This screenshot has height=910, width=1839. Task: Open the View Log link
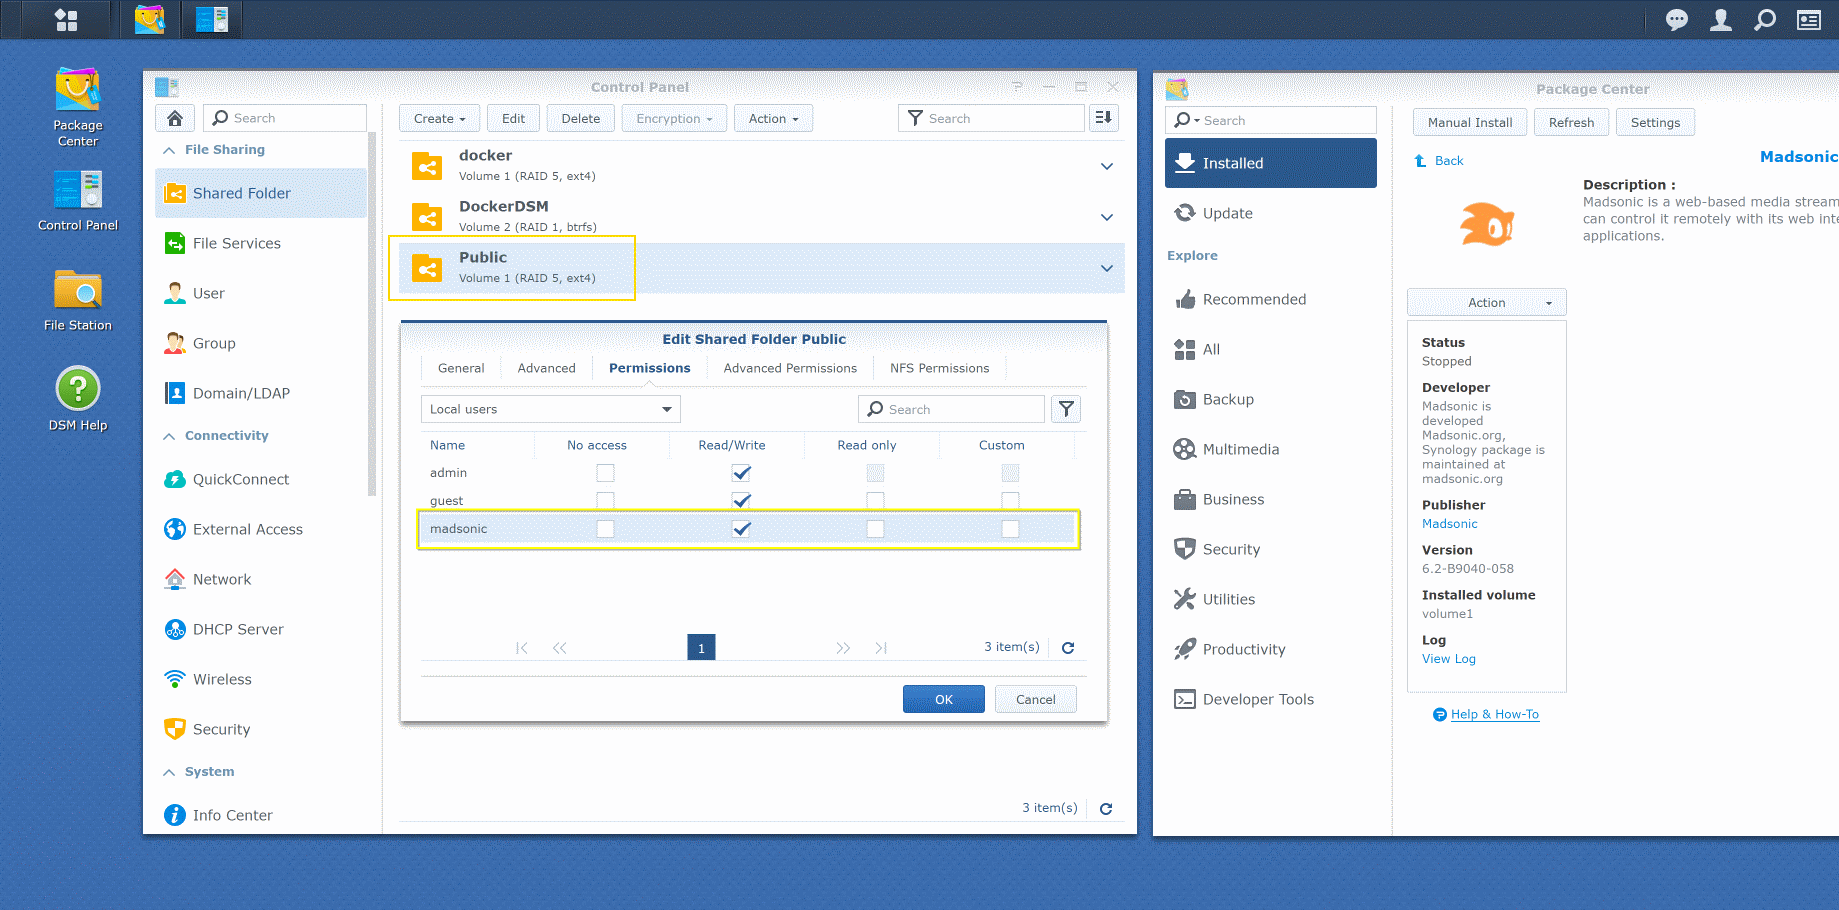point(1448,659)
